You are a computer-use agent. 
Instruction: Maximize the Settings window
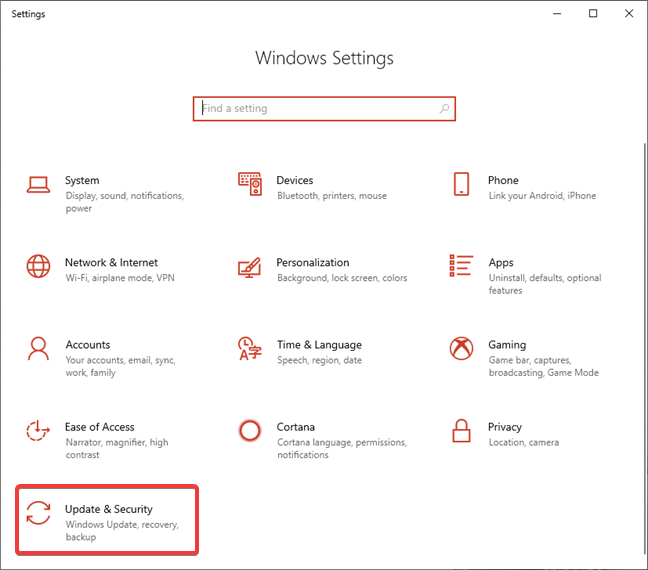[x=593, y=14]
